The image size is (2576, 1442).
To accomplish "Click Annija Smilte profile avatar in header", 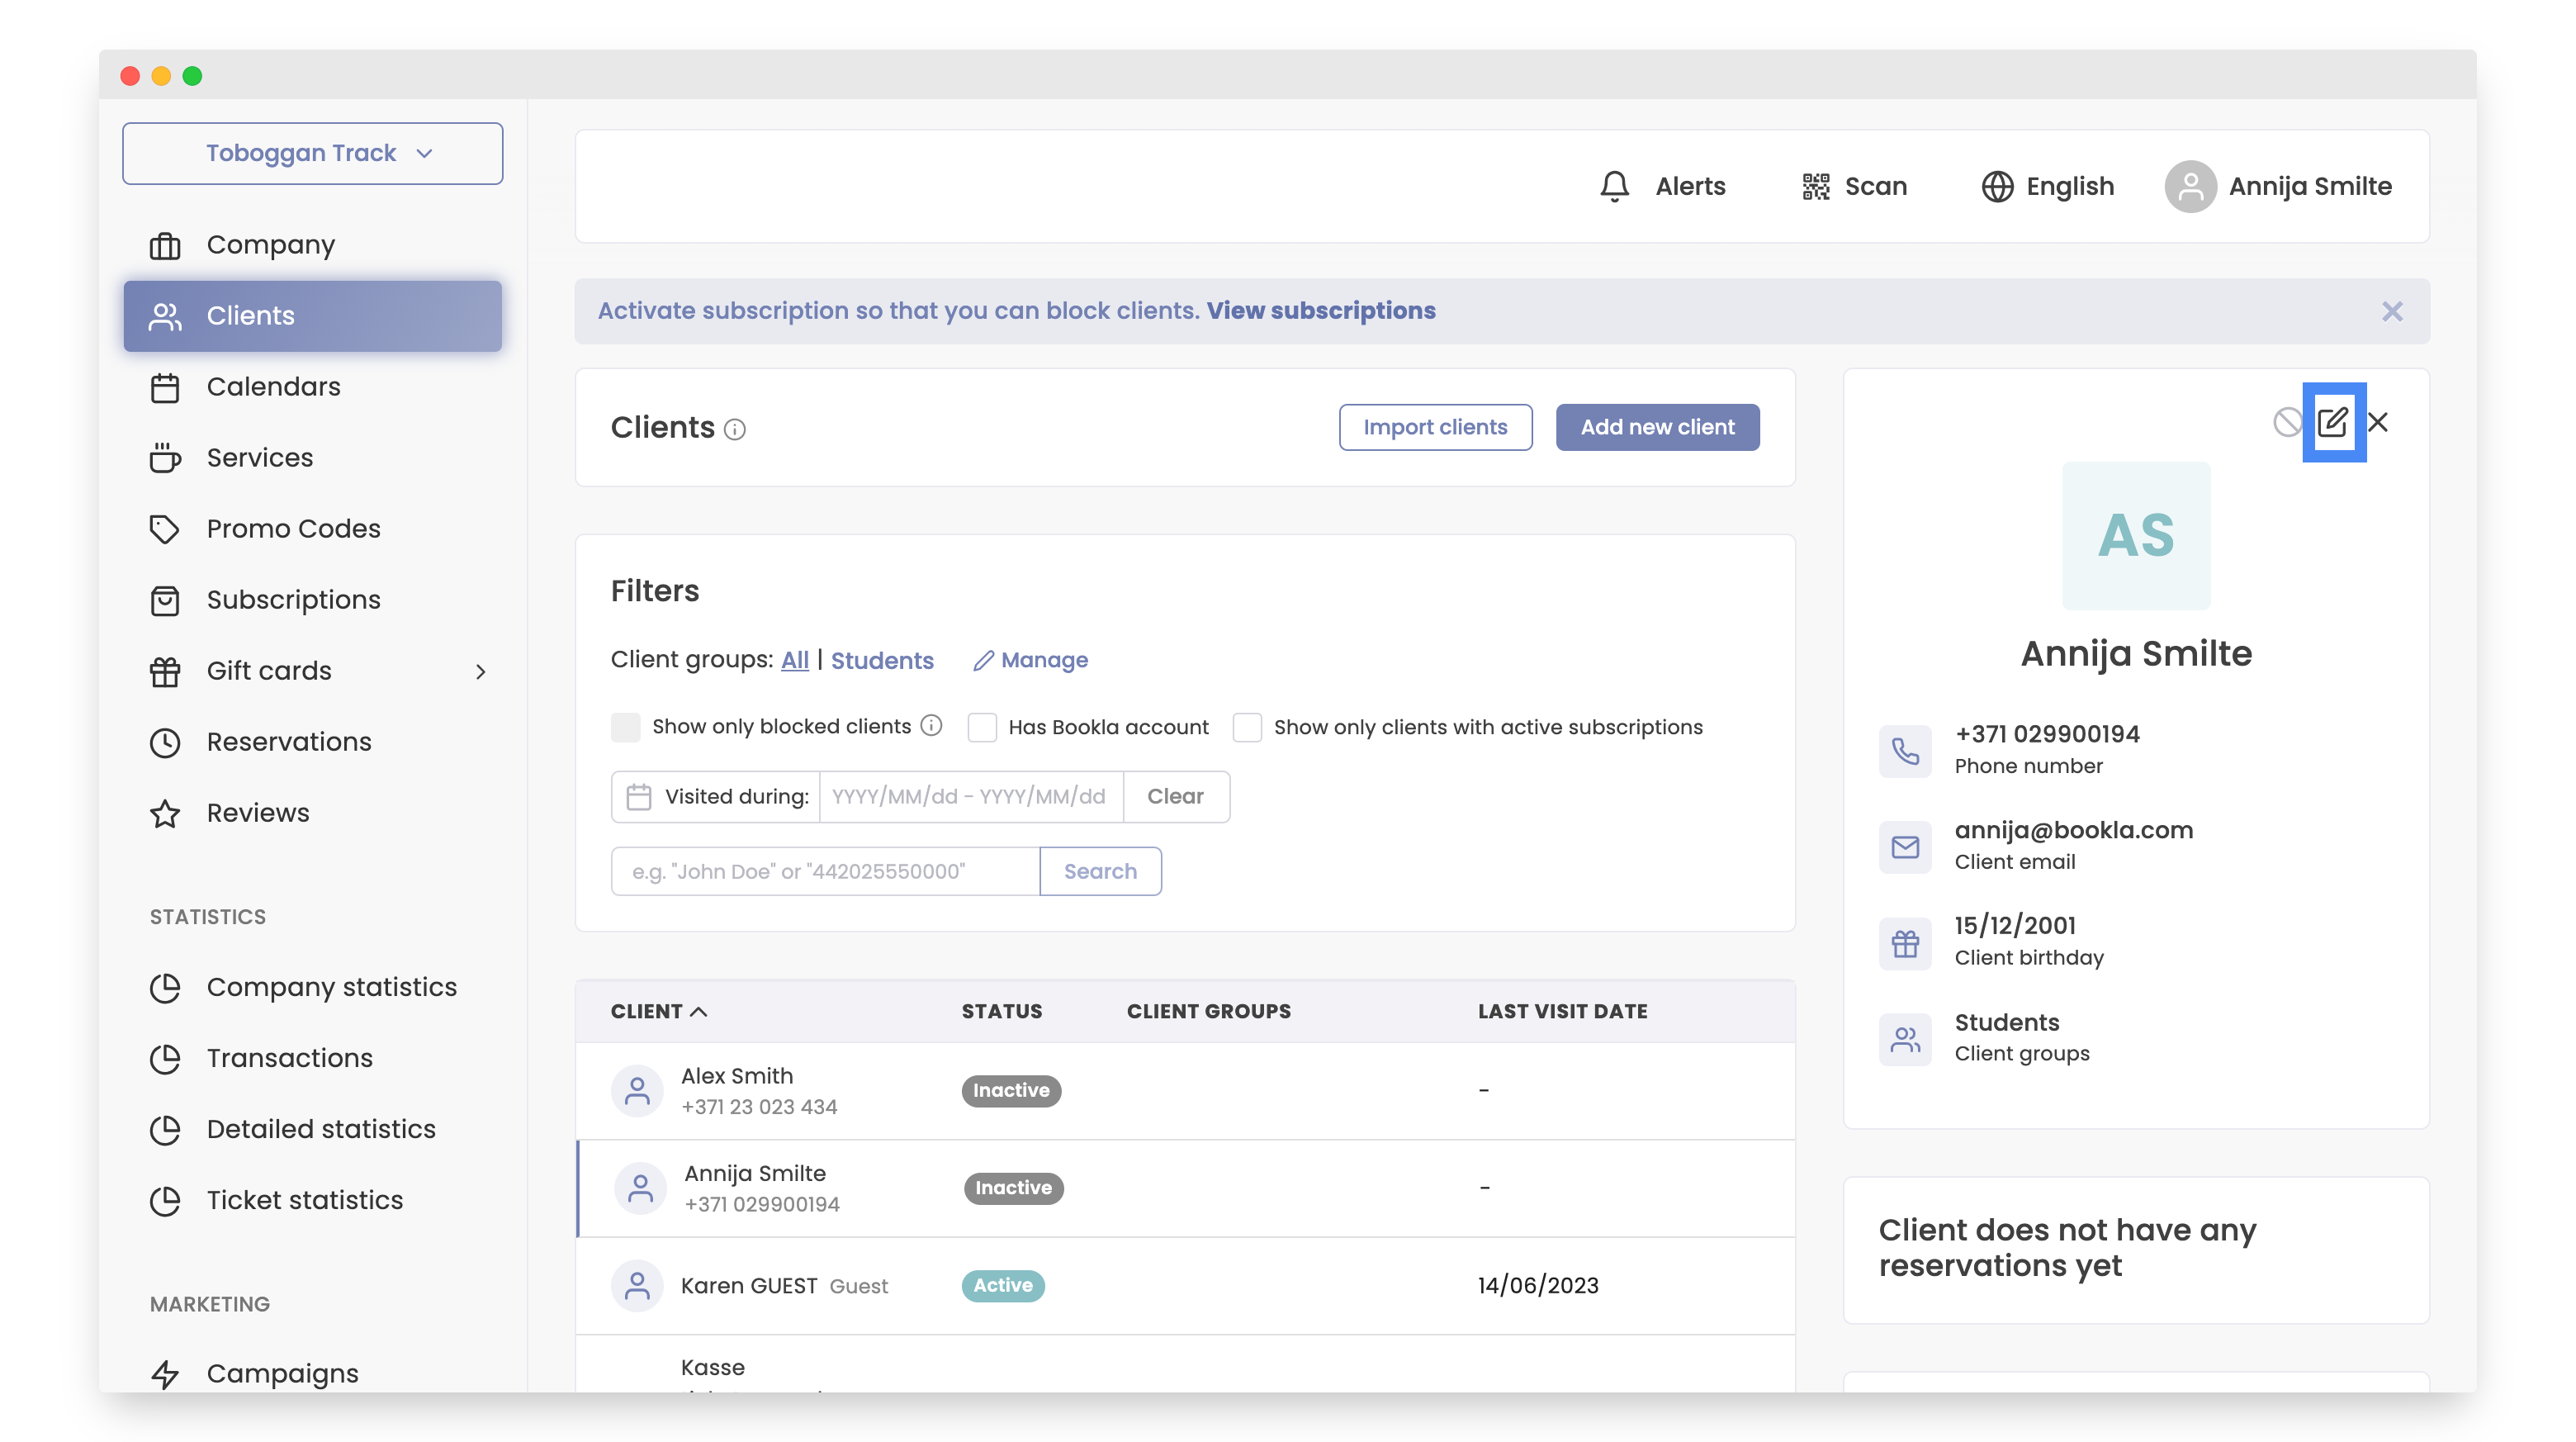I will click(x=2189, y=186).
